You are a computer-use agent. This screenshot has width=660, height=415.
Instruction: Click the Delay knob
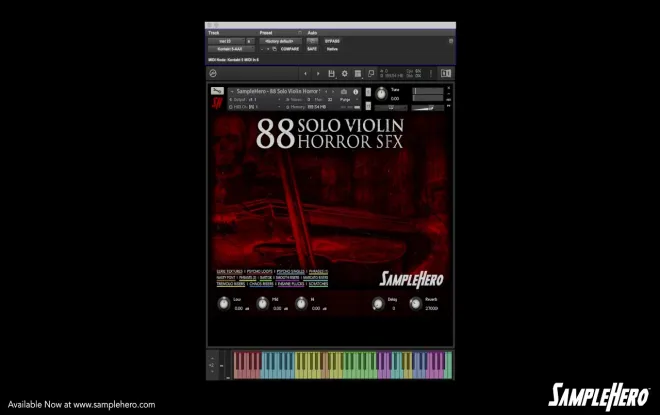pyautogui.click(x=378, y=303)
